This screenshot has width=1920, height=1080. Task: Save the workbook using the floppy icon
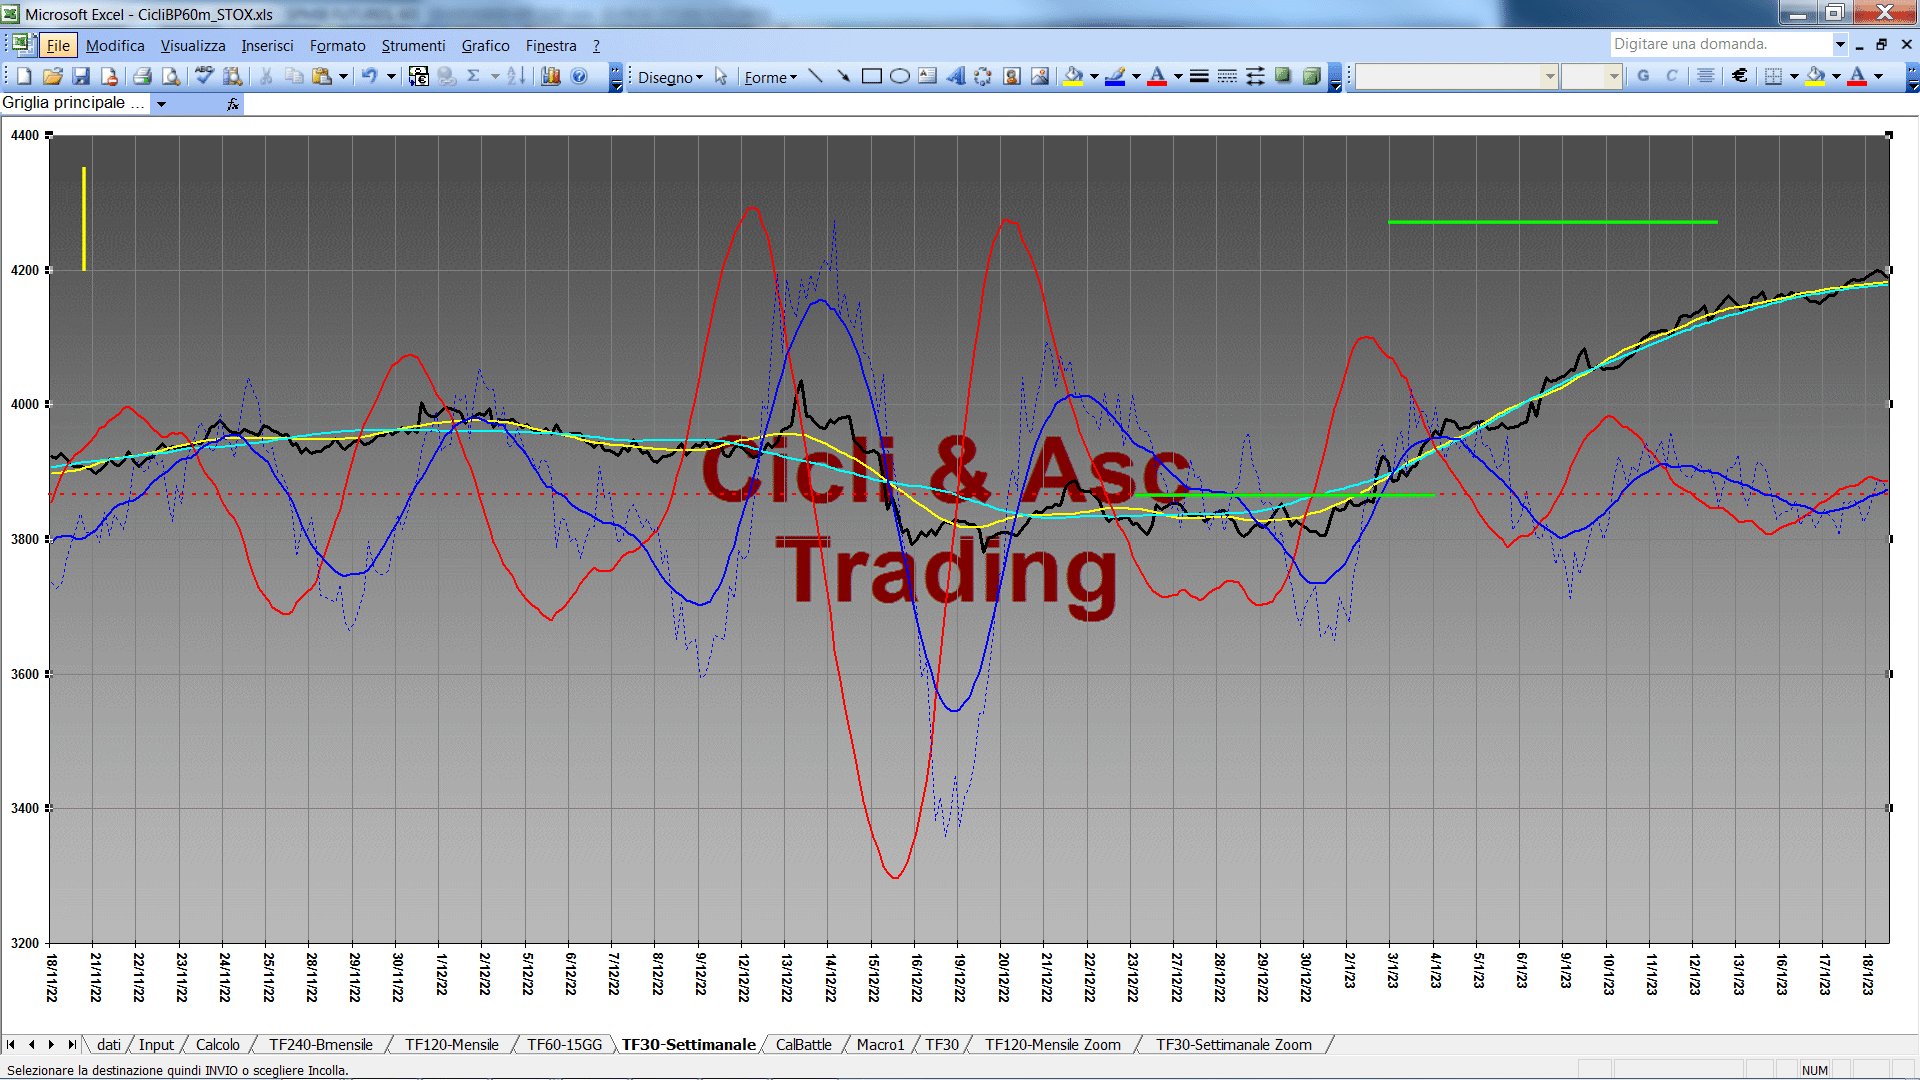click(x=81, y=77)
